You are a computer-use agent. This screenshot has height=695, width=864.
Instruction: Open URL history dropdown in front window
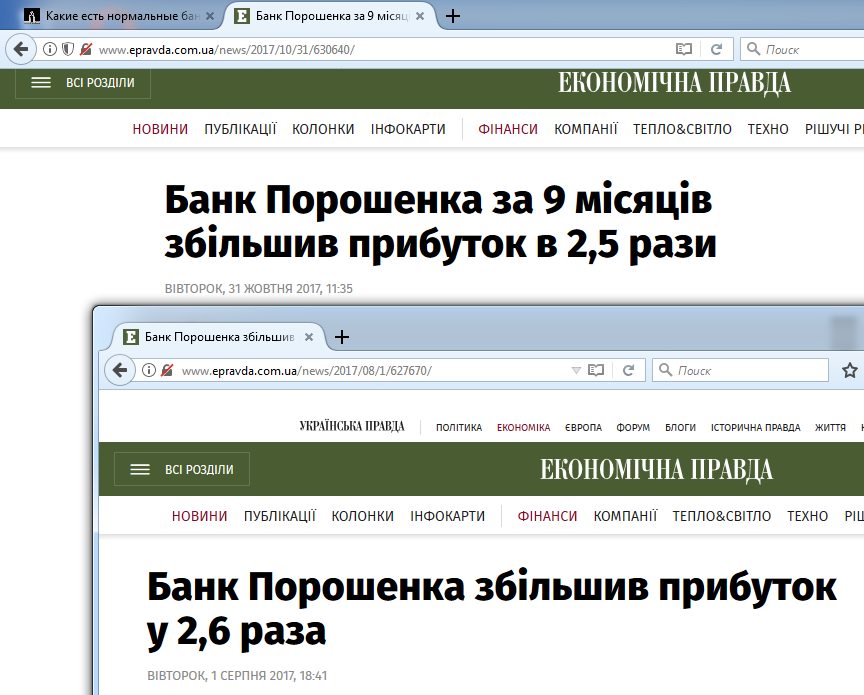pos(576,370)
